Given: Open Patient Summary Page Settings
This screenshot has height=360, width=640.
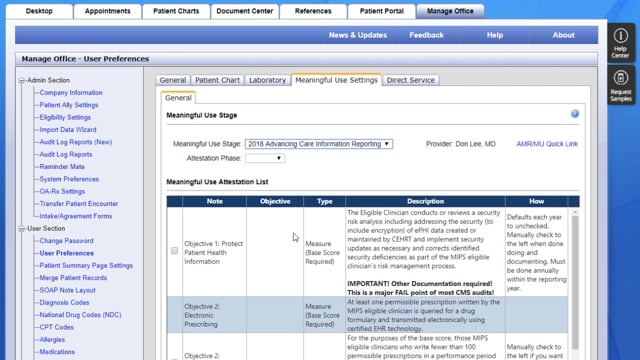Looking at the screenshot, I should click(x=86, y=265).
